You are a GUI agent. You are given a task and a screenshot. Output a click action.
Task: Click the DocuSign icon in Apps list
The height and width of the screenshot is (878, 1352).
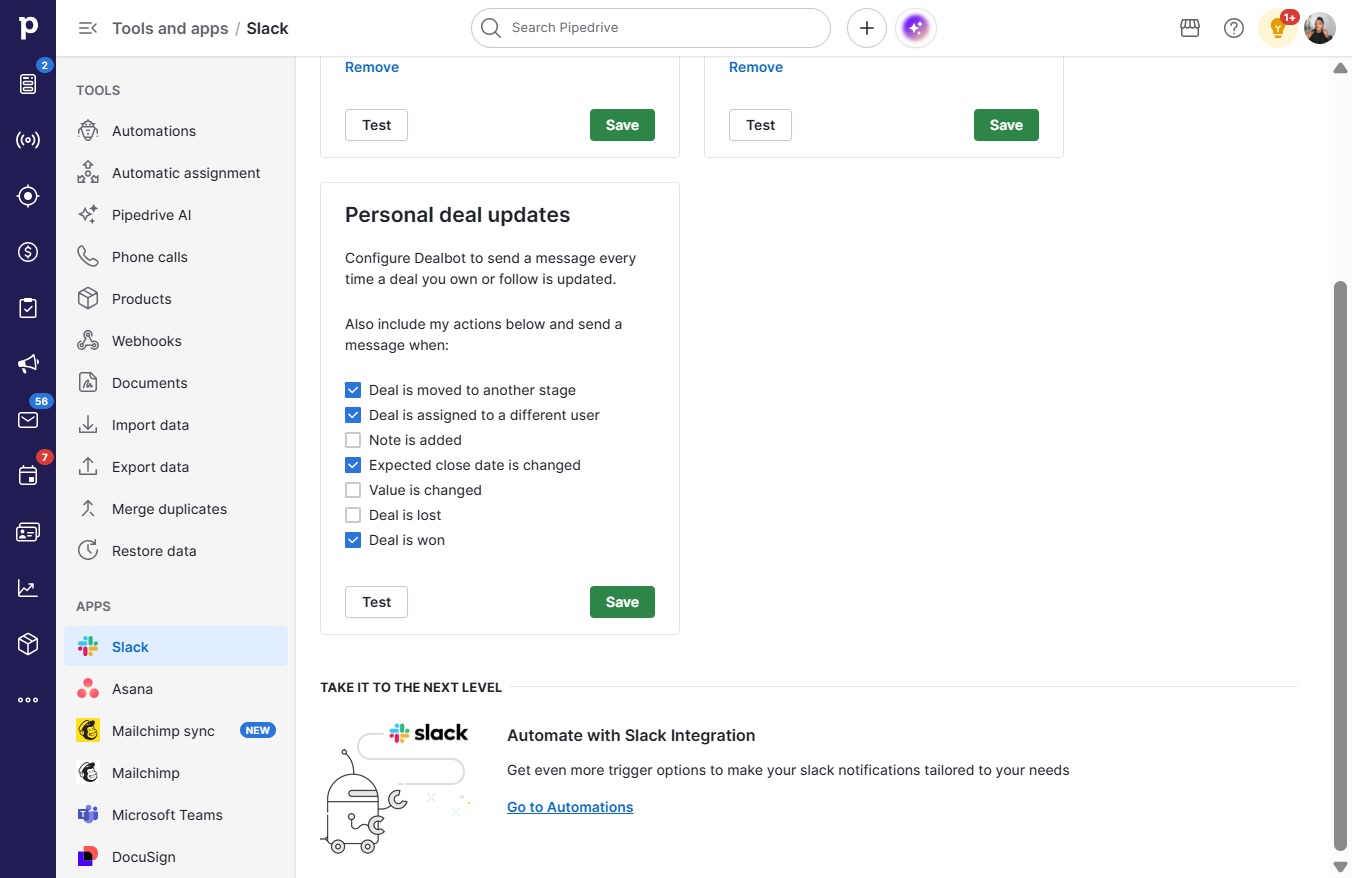[88, 857]
